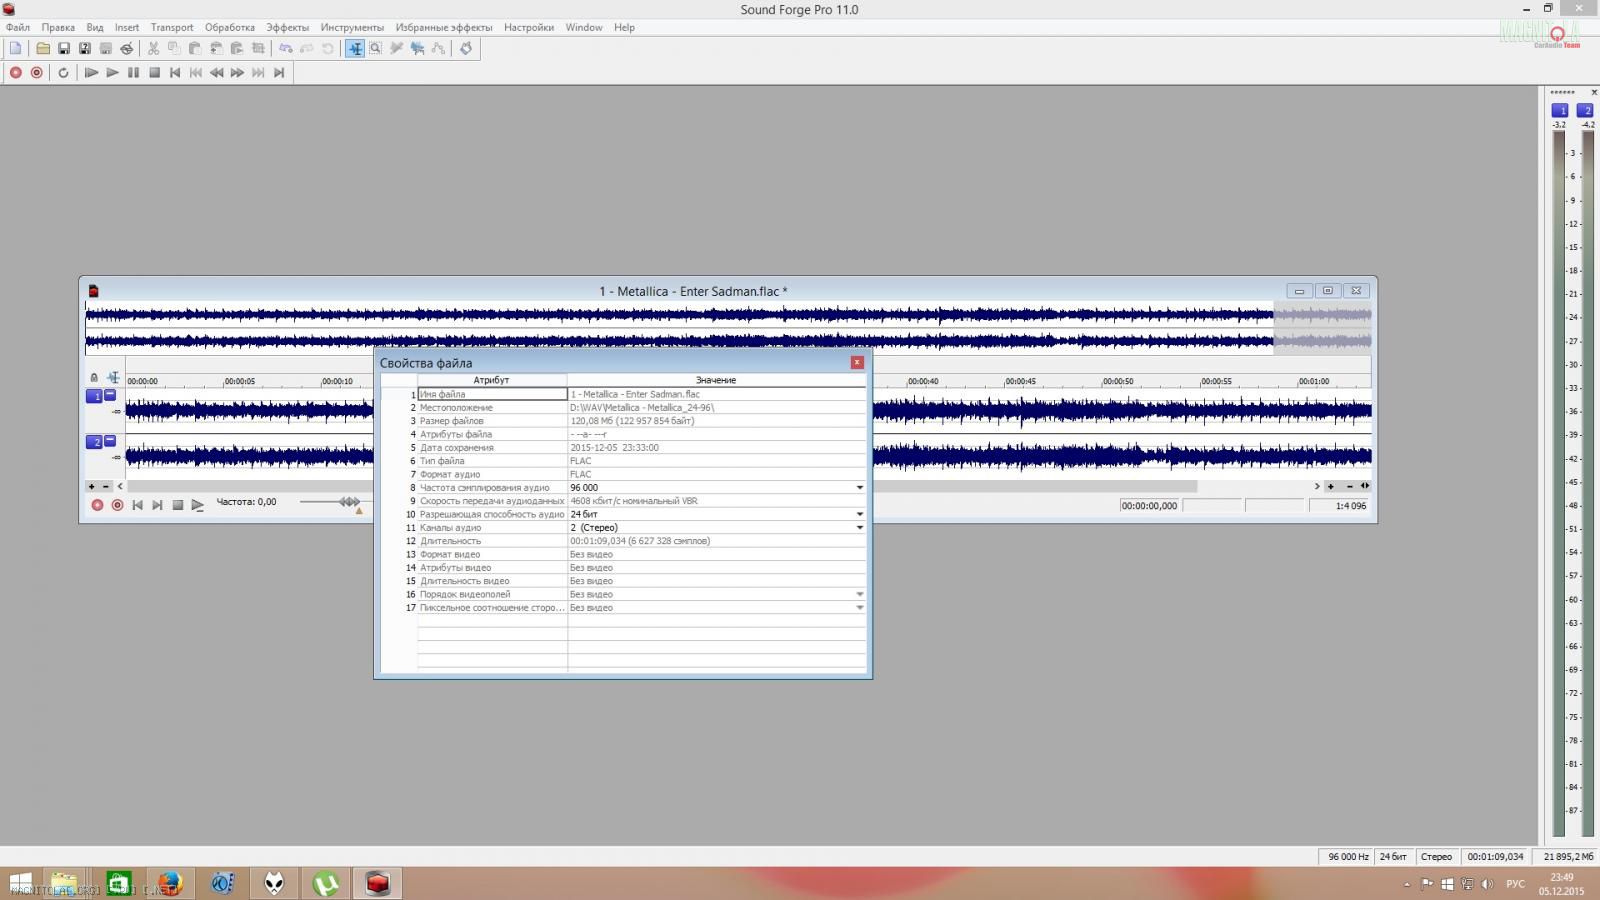This screenshot has width=1600, height=900.
Task: Select the Envelope tool
Action: pyautogui.click(x=439, y=48)
